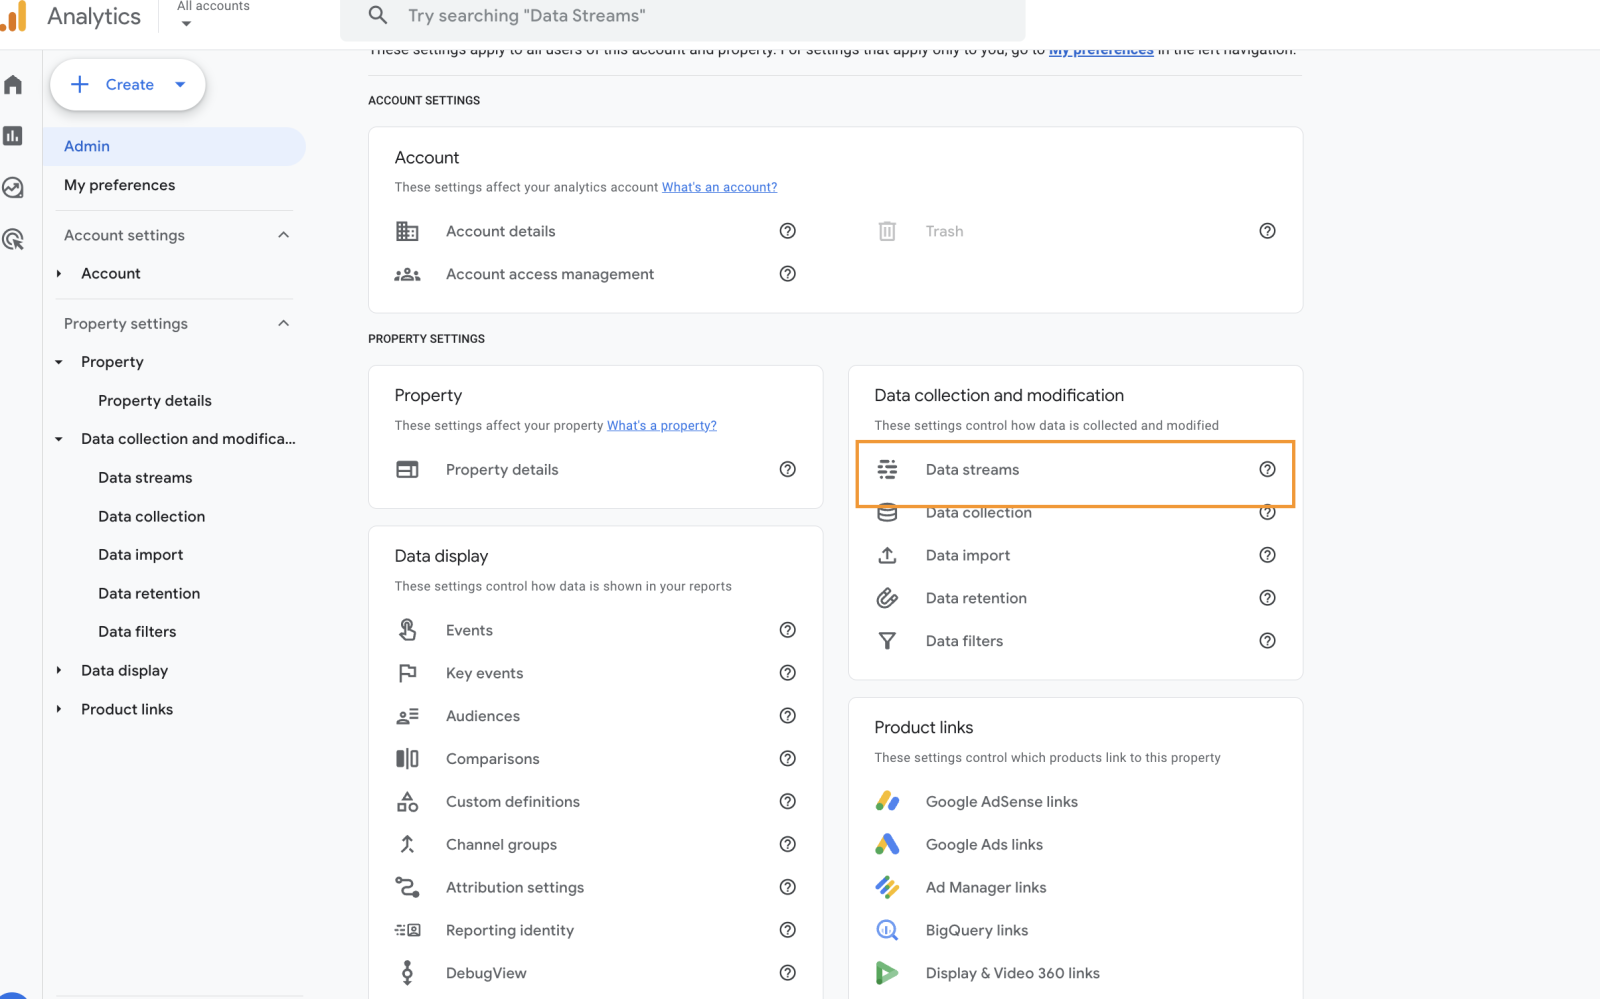Click the Trash bin icon
The image size is (1600, 999).
tap(887, 231)
